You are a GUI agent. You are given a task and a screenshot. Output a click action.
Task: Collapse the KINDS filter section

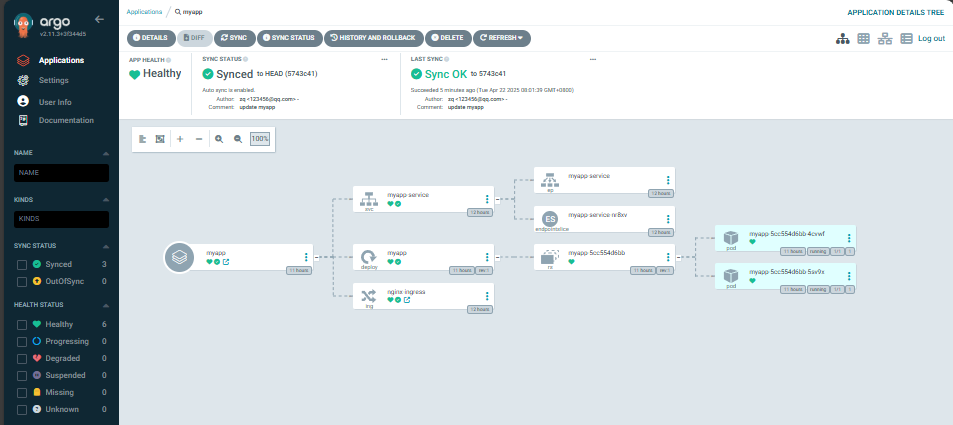pyautogui.click(x=106, y=200)
